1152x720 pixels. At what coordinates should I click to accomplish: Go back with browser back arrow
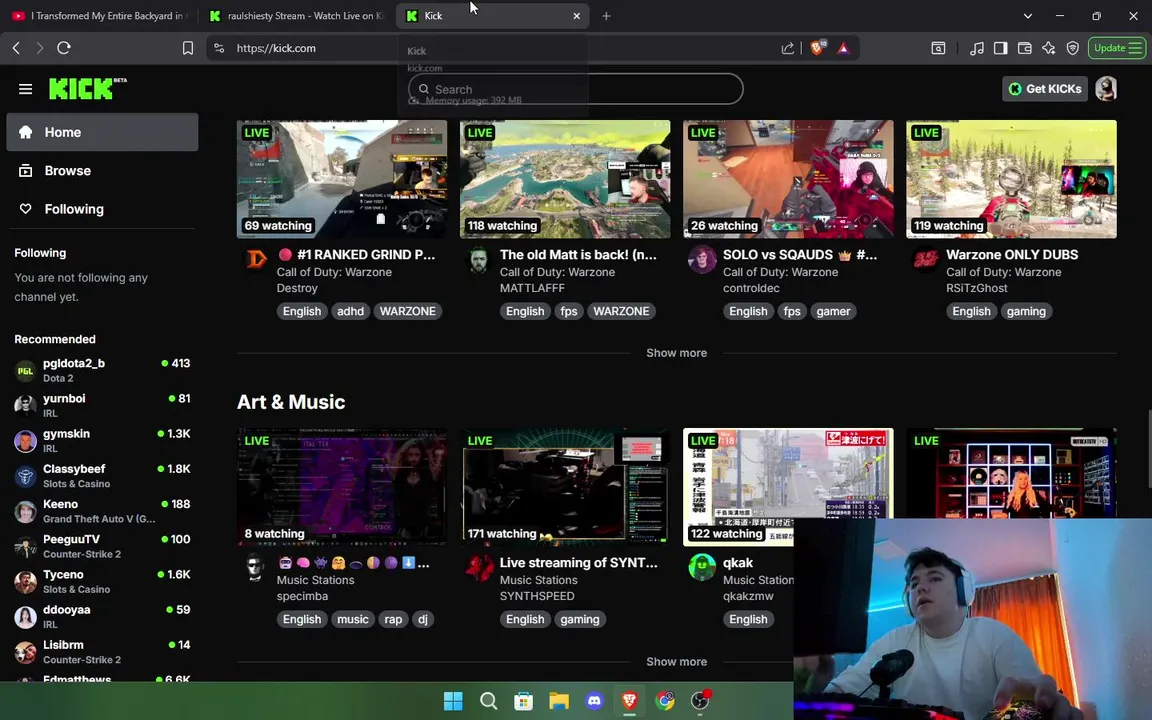click(16, 48)
